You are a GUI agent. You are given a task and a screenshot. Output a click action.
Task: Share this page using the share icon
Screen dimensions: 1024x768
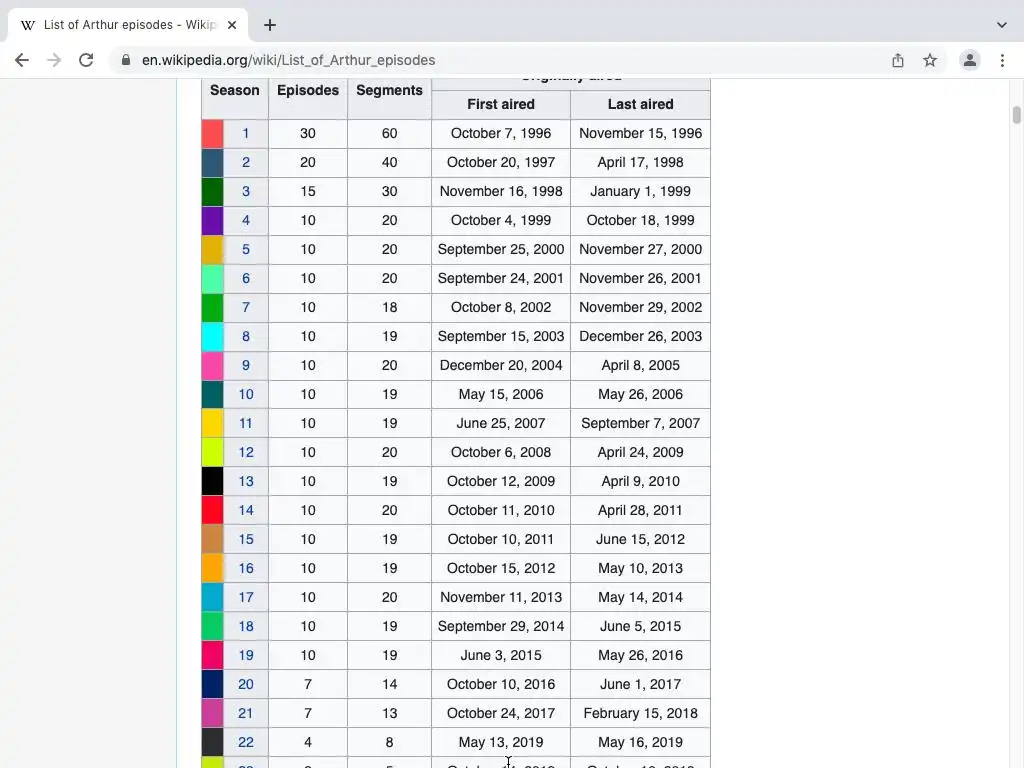[898, 60]
